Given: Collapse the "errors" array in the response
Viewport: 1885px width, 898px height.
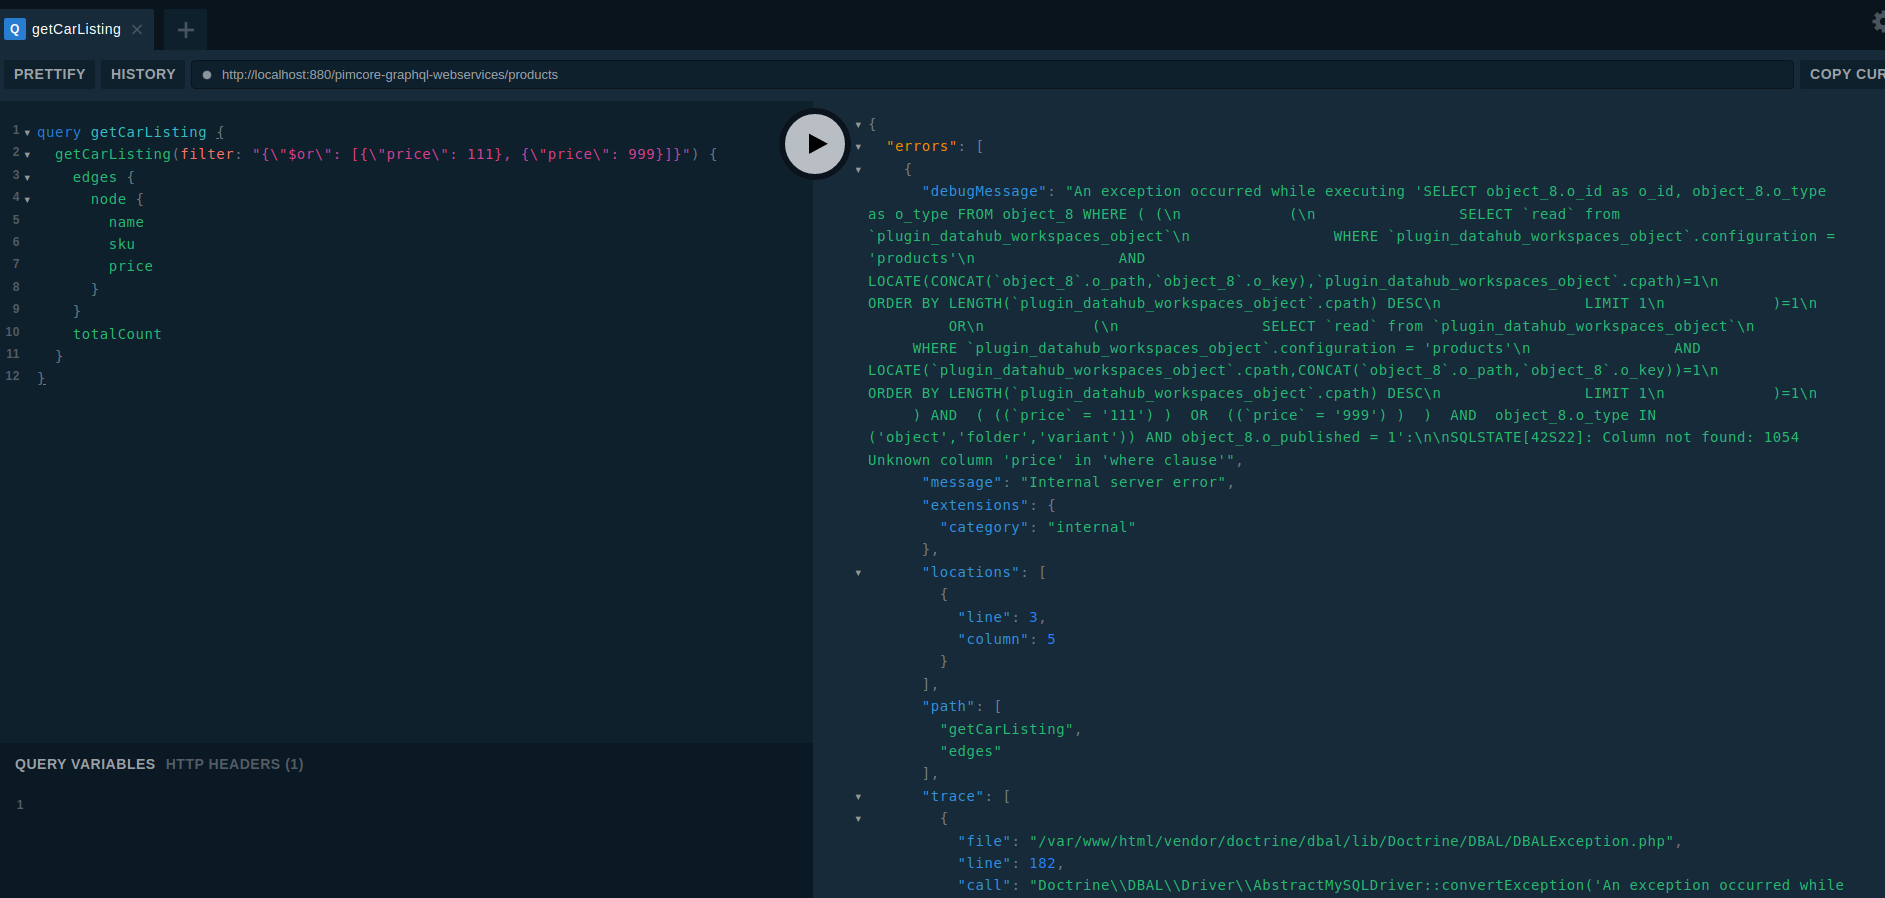Looking at the screenshot, I should coord(858,147).
